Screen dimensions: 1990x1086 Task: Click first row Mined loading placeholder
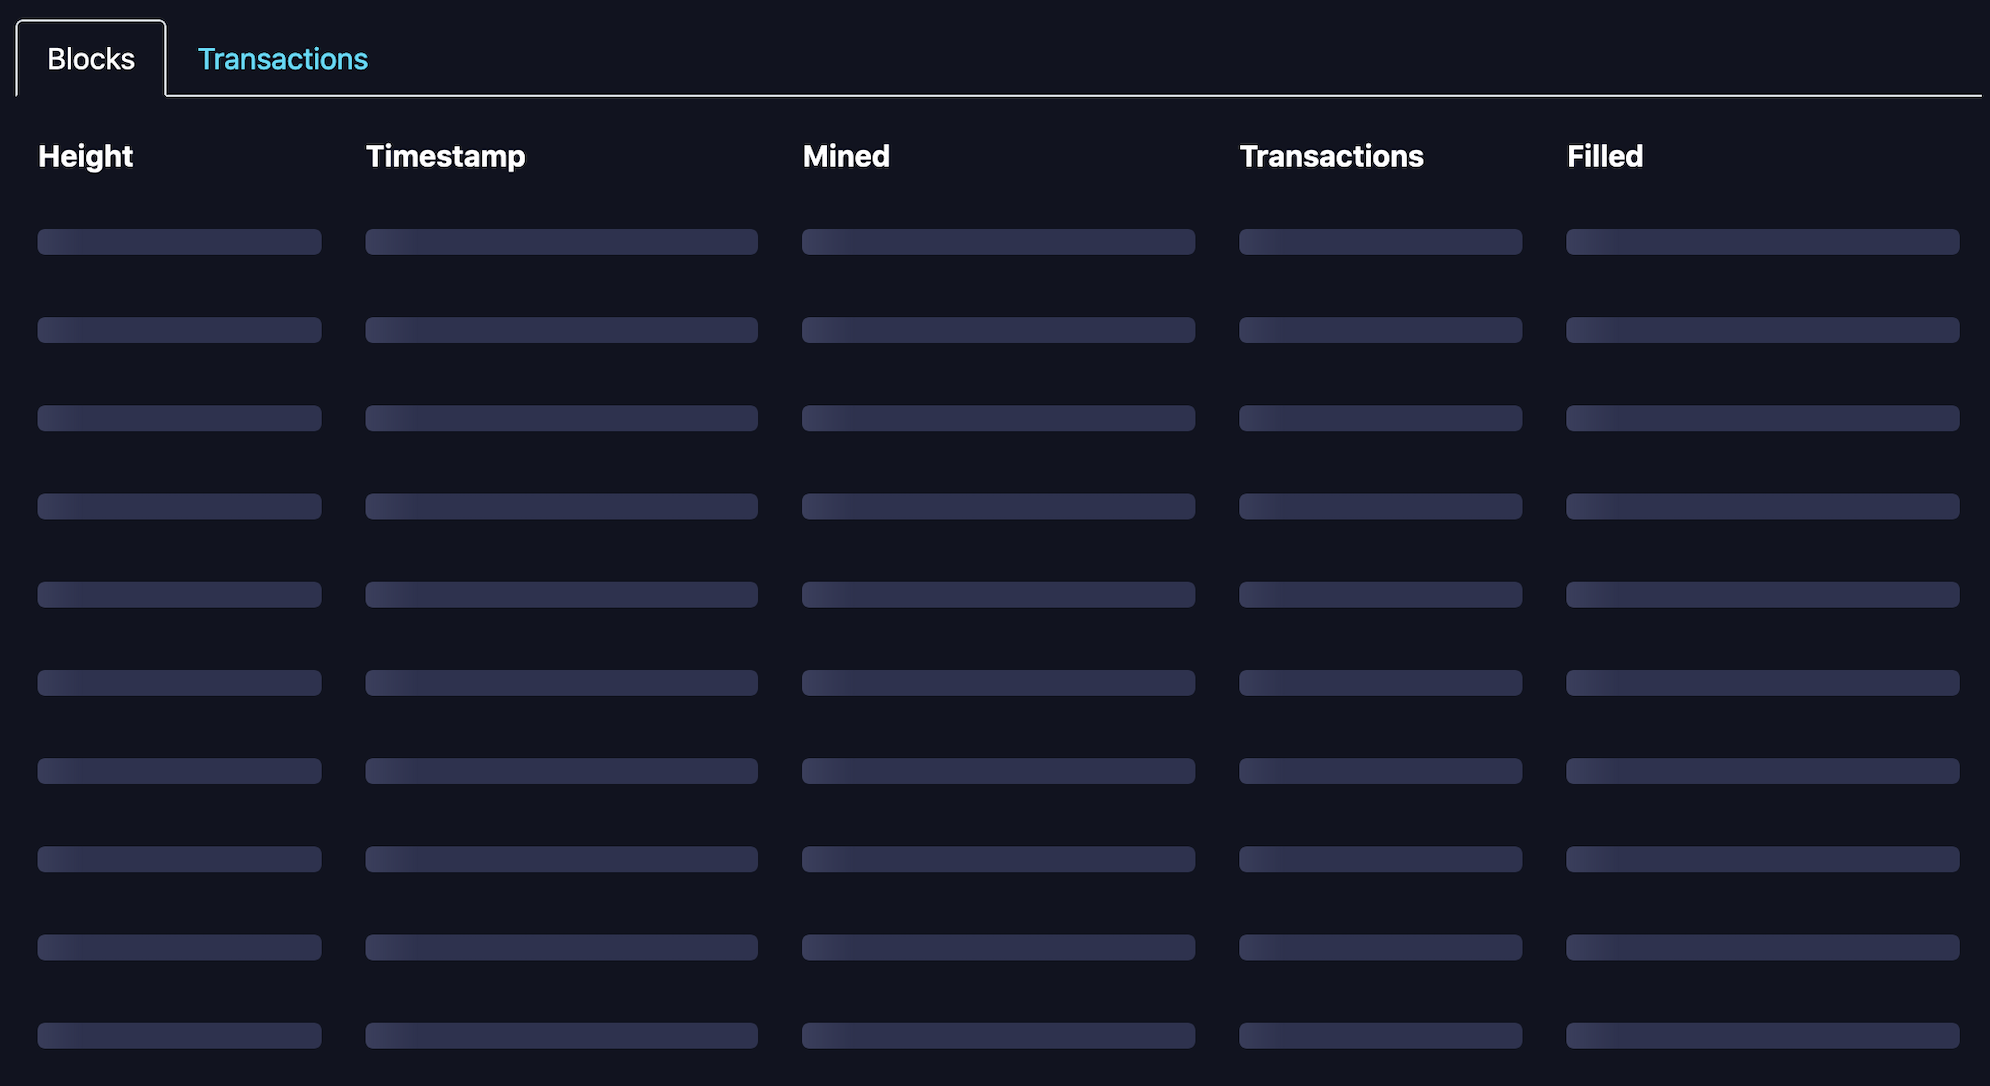[x=998, y=242]
